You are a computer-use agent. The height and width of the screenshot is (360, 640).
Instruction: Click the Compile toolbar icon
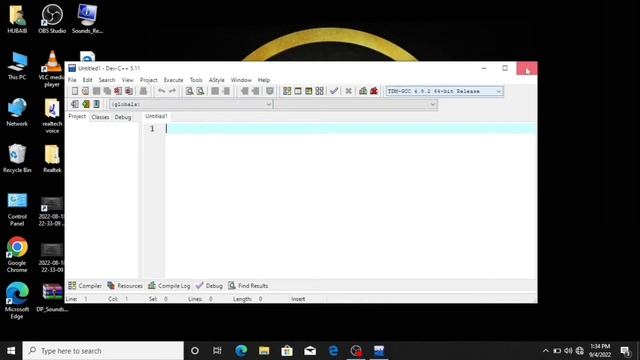287,91
